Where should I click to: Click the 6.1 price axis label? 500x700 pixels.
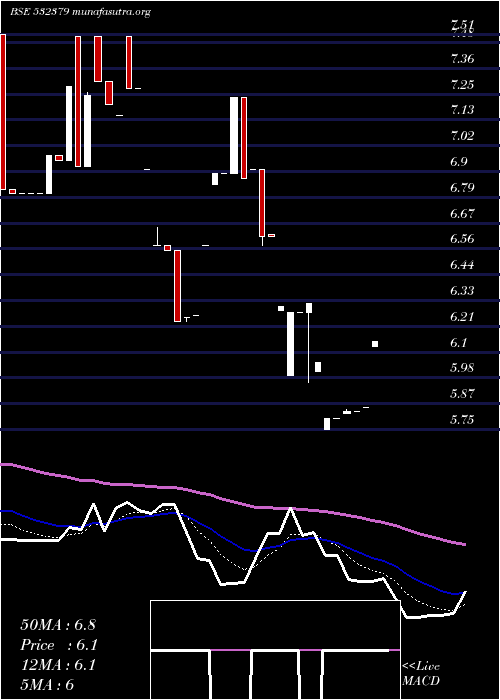click(x=459, y=342)
